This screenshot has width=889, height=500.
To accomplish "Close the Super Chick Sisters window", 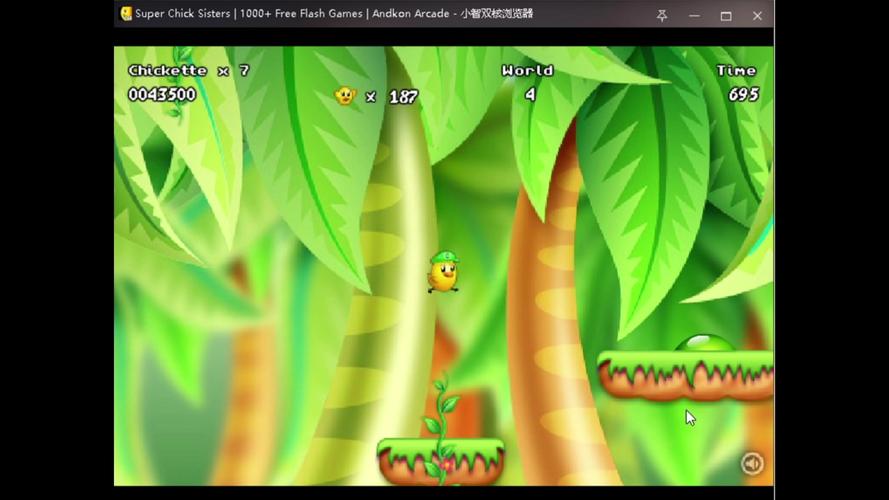I will pyautogui.click(x=757, y=15).
